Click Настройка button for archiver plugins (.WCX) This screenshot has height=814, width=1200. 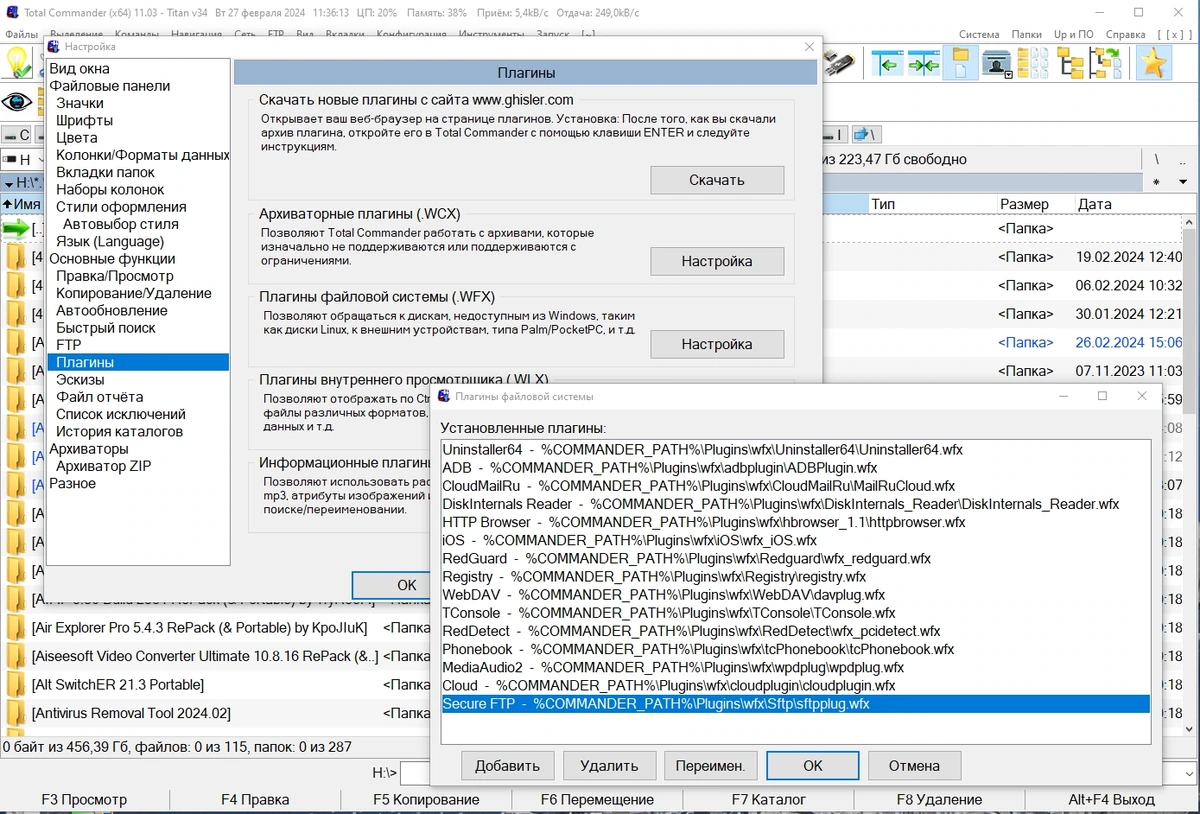pos(717,261)
